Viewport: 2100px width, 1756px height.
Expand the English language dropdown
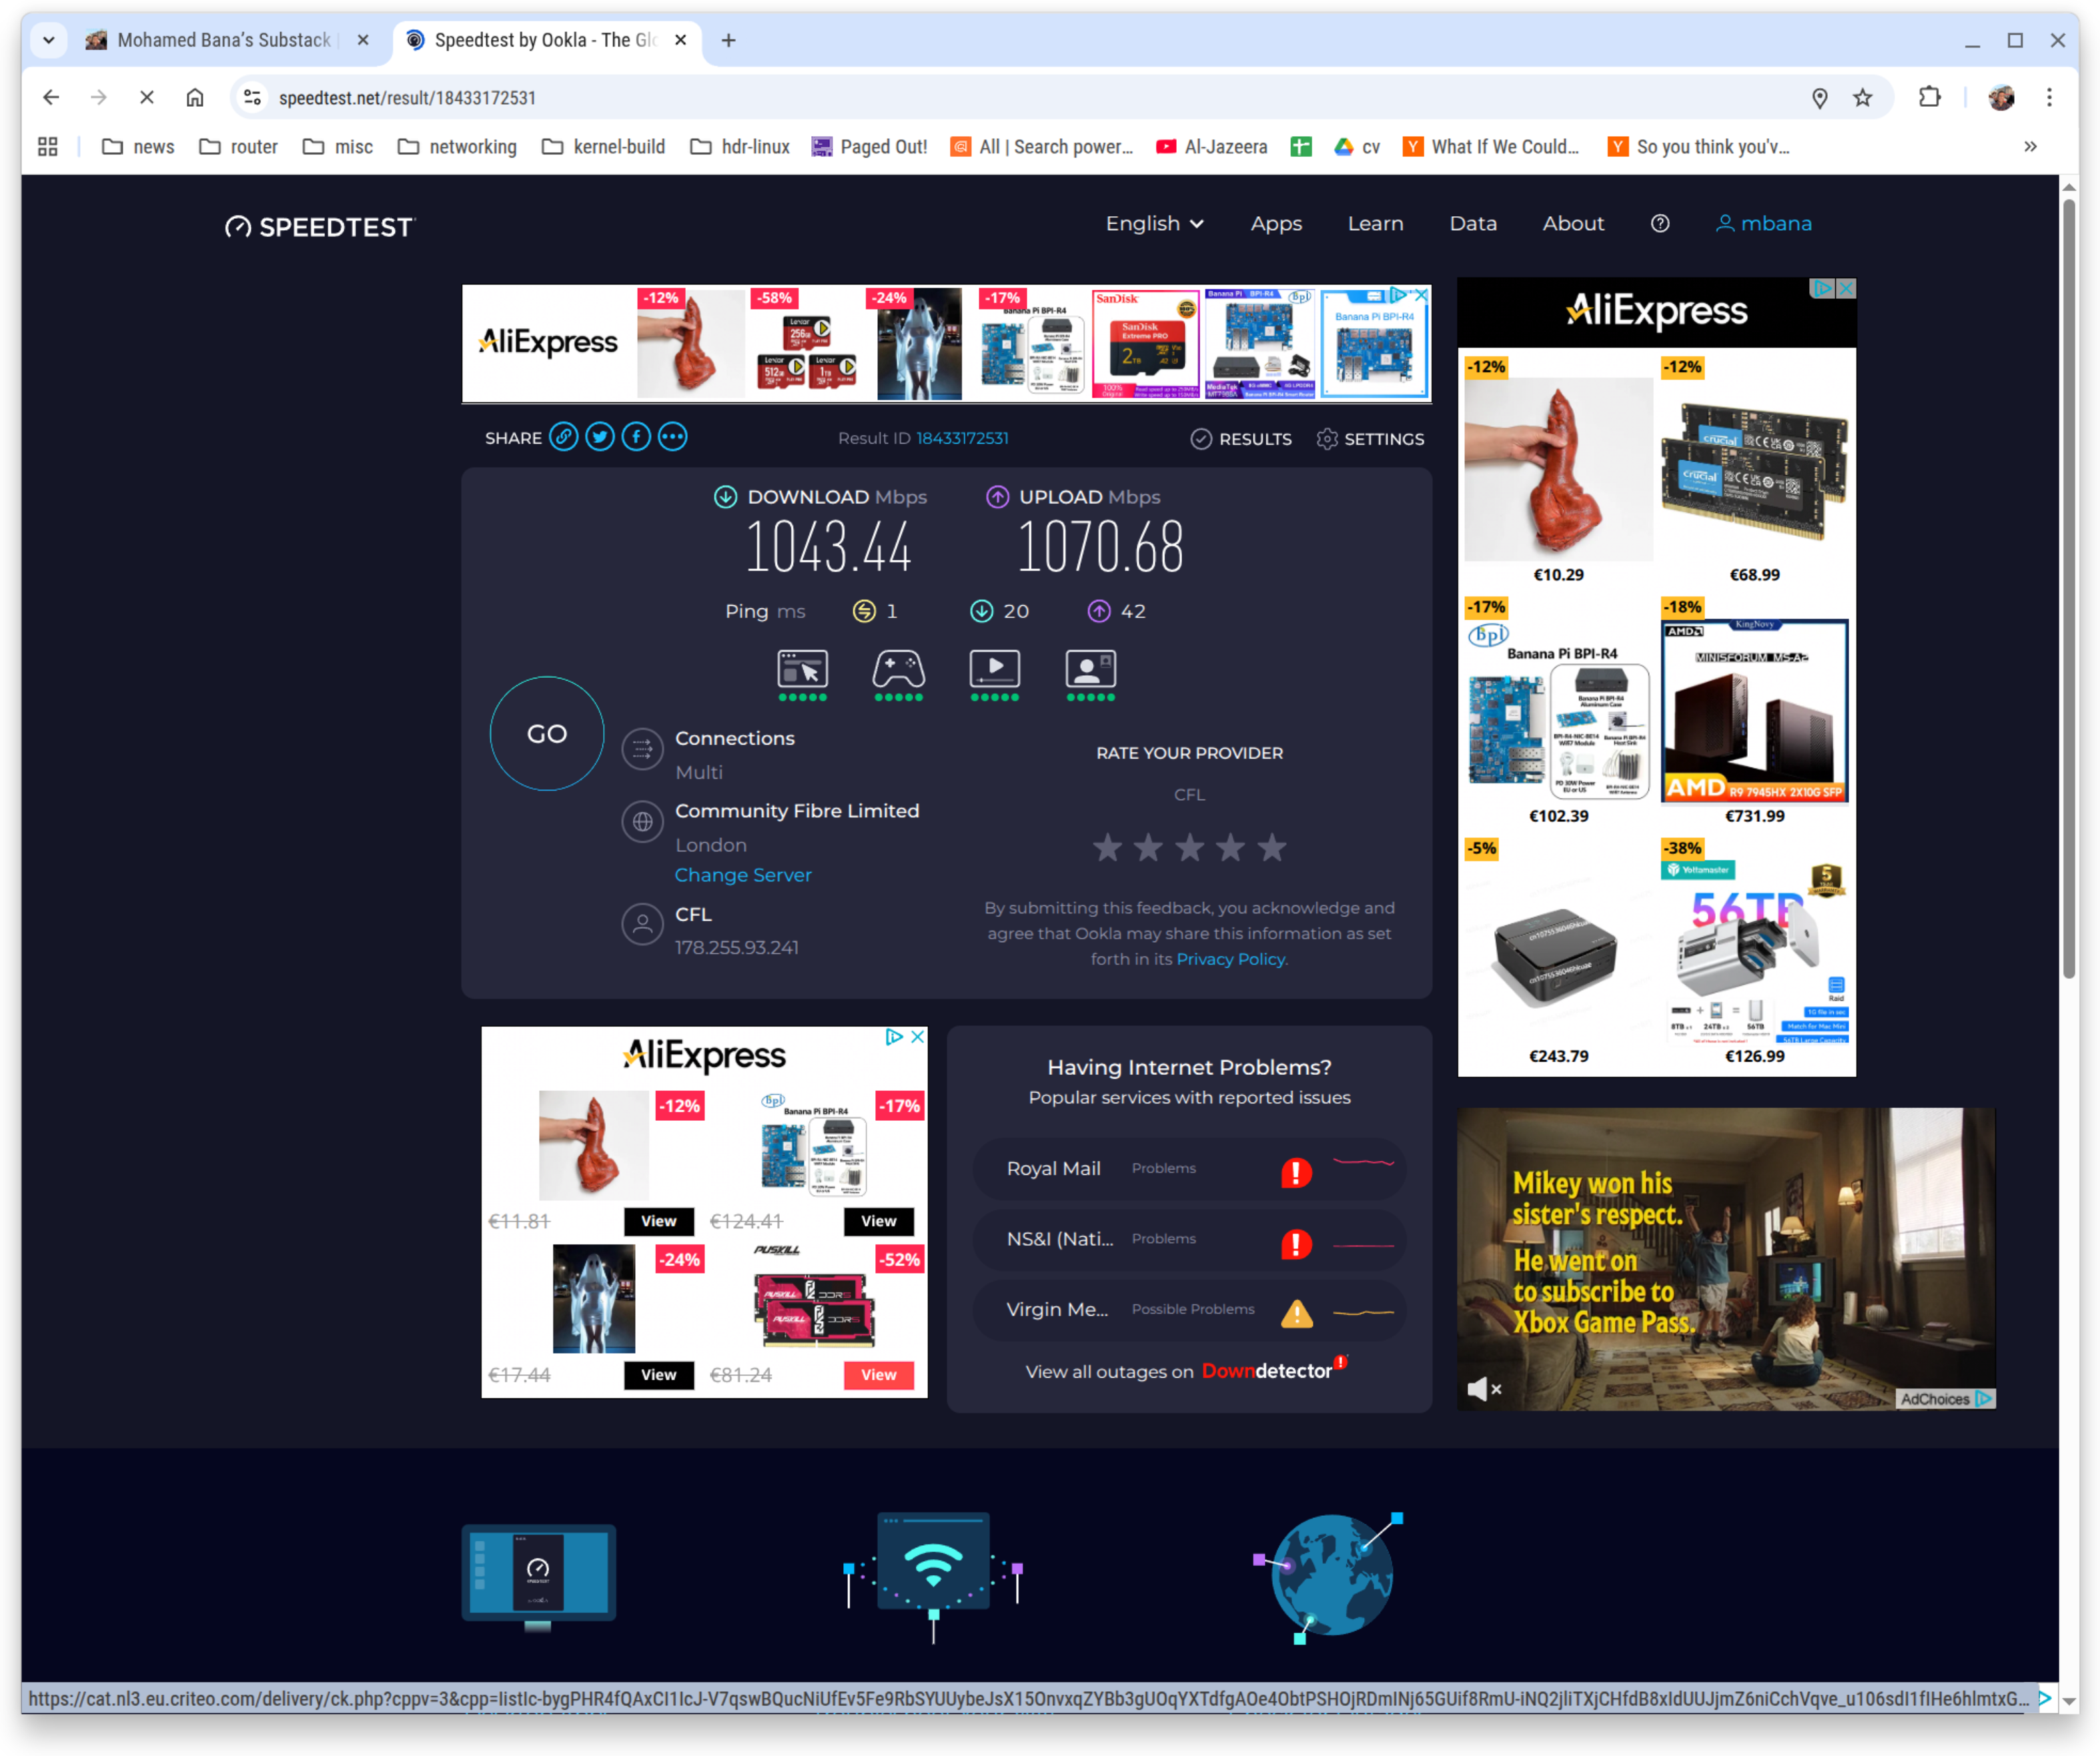(x=1154, y=223)
